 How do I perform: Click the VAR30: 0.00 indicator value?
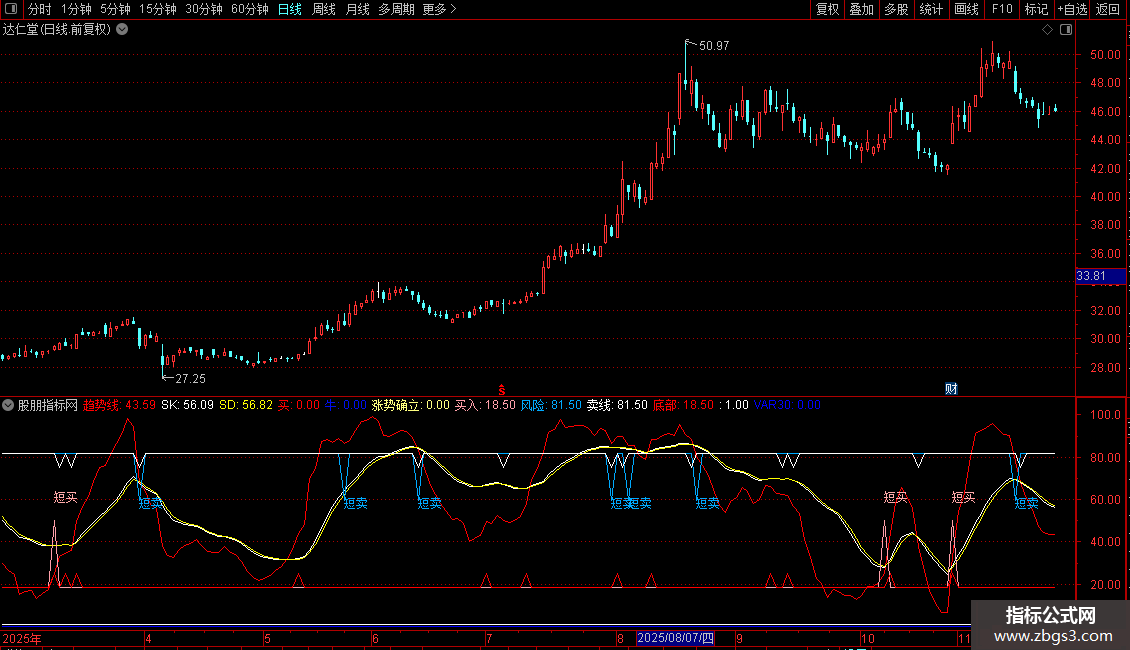coord(787,405)
